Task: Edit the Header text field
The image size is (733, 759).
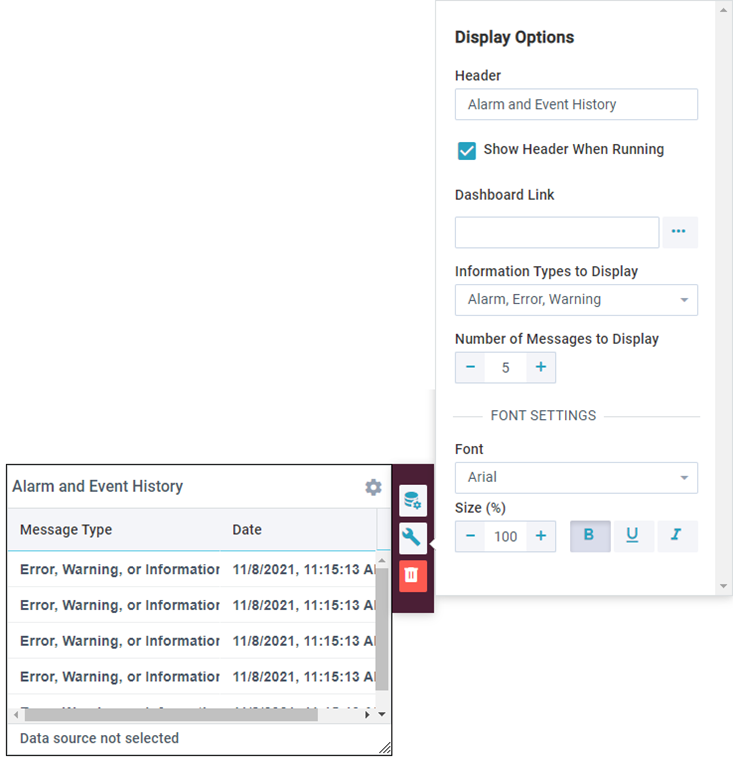Action: [576, 104]
